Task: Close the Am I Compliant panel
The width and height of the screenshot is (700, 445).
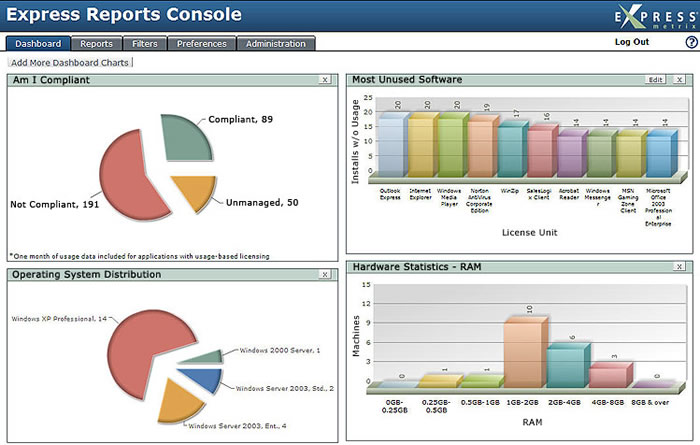Action: point(325,79)
